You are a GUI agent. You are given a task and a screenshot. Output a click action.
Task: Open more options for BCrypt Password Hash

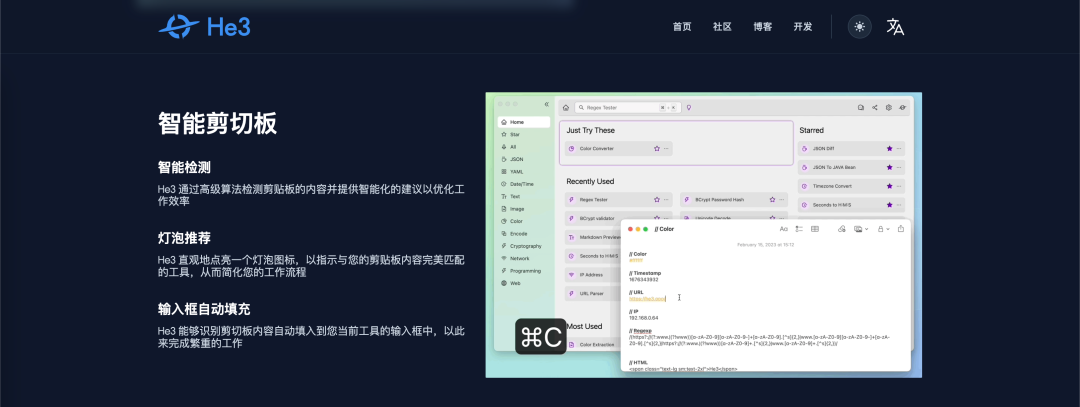(781, 200)
